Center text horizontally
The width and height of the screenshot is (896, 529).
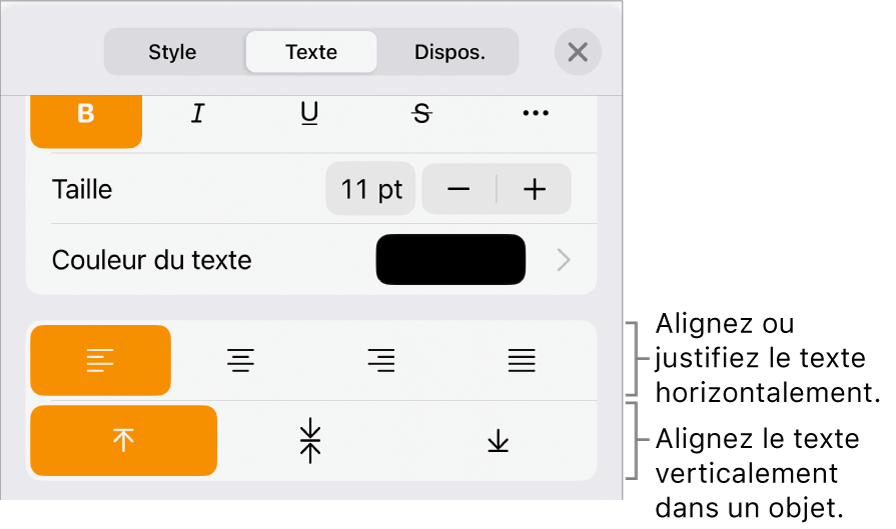pos(241,360)
